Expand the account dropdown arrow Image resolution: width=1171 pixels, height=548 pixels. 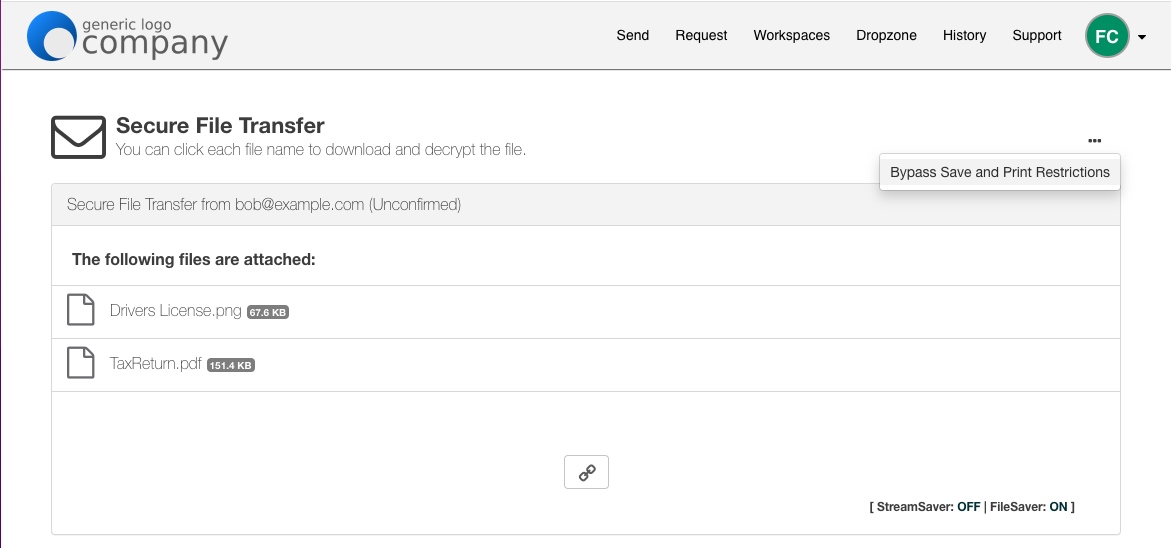point(1142,37)
